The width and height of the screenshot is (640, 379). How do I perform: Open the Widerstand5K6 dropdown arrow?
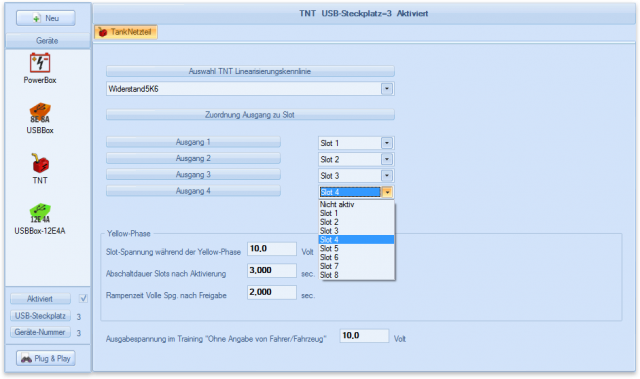(387, 89)
